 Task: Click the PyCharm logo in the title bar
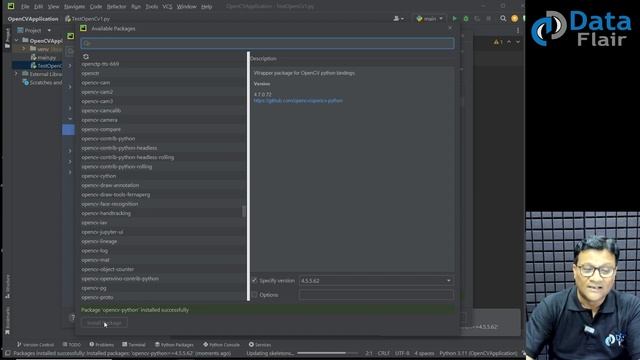[x=11, y=6]
